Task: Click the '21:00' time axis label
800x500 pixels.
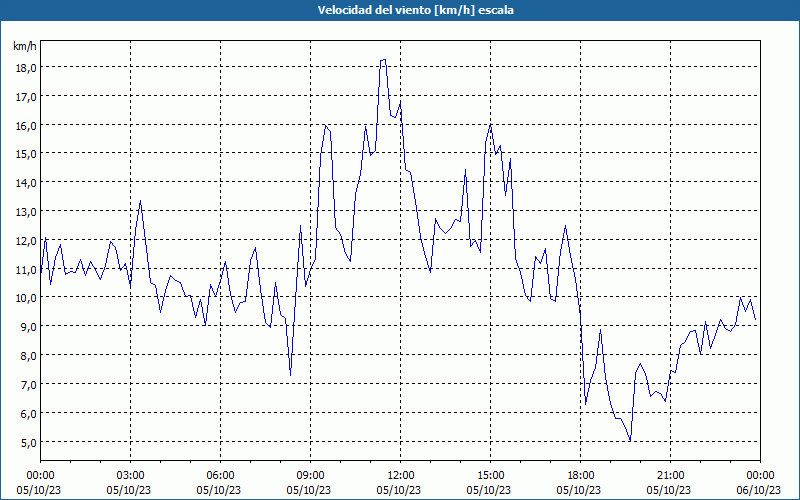Action: [x=670, y=476]
